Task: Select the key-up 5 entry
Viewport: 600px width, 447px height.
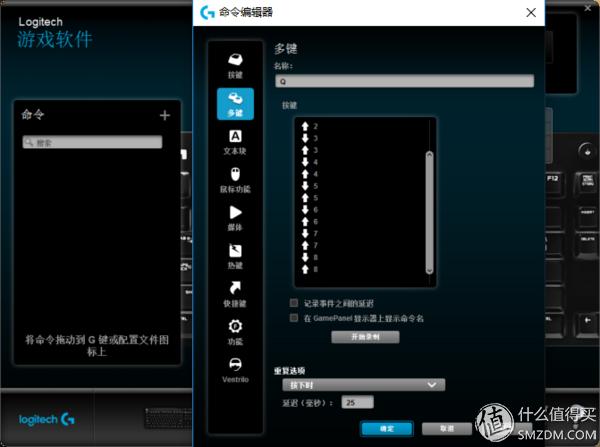Action: click(x=310, y=197)
